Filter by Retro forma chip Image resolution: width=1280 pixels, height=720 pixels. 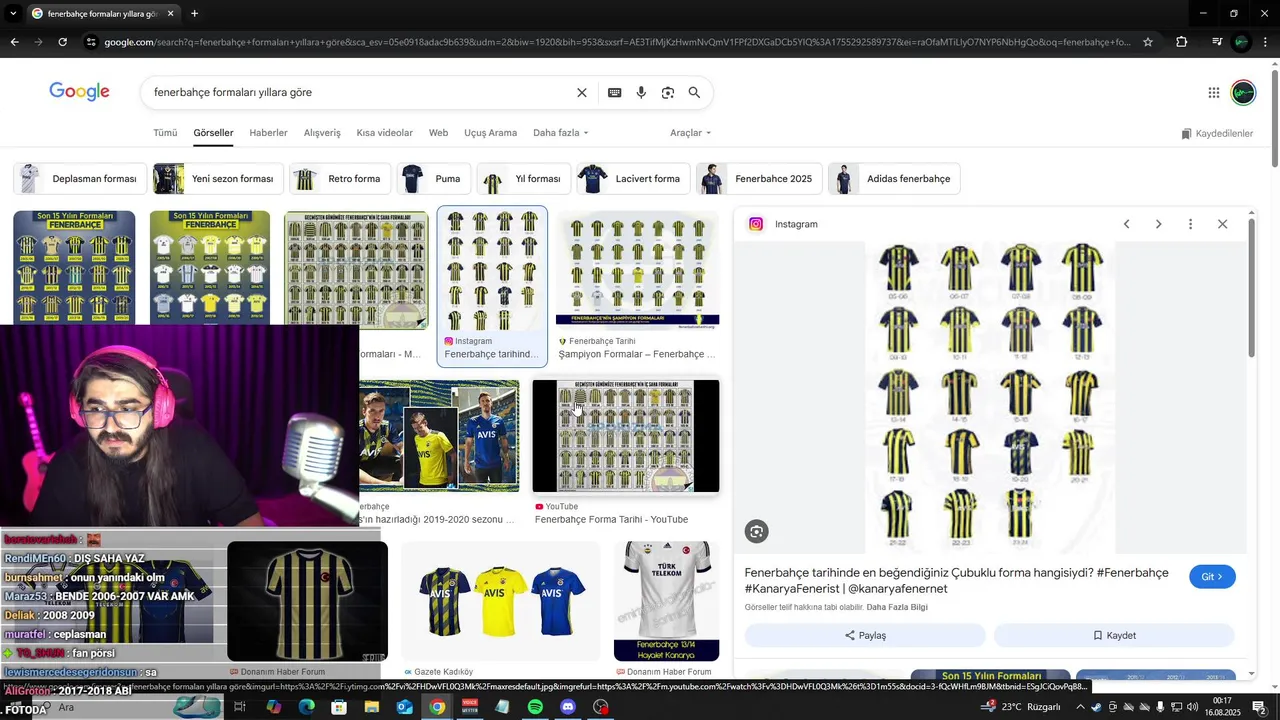(340, 179)
